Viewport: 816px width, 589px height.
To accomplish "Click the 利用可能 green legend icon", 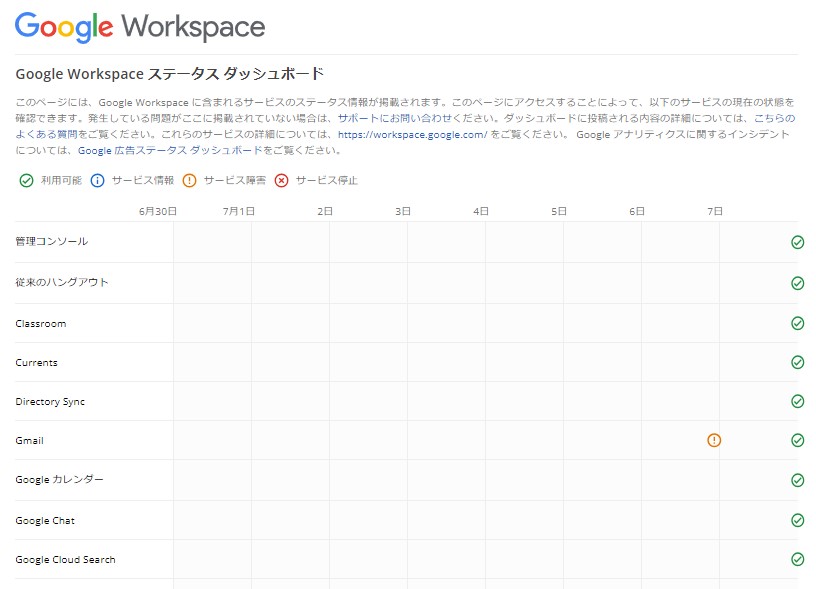I will pyautogui.click(x=26, y=181).
